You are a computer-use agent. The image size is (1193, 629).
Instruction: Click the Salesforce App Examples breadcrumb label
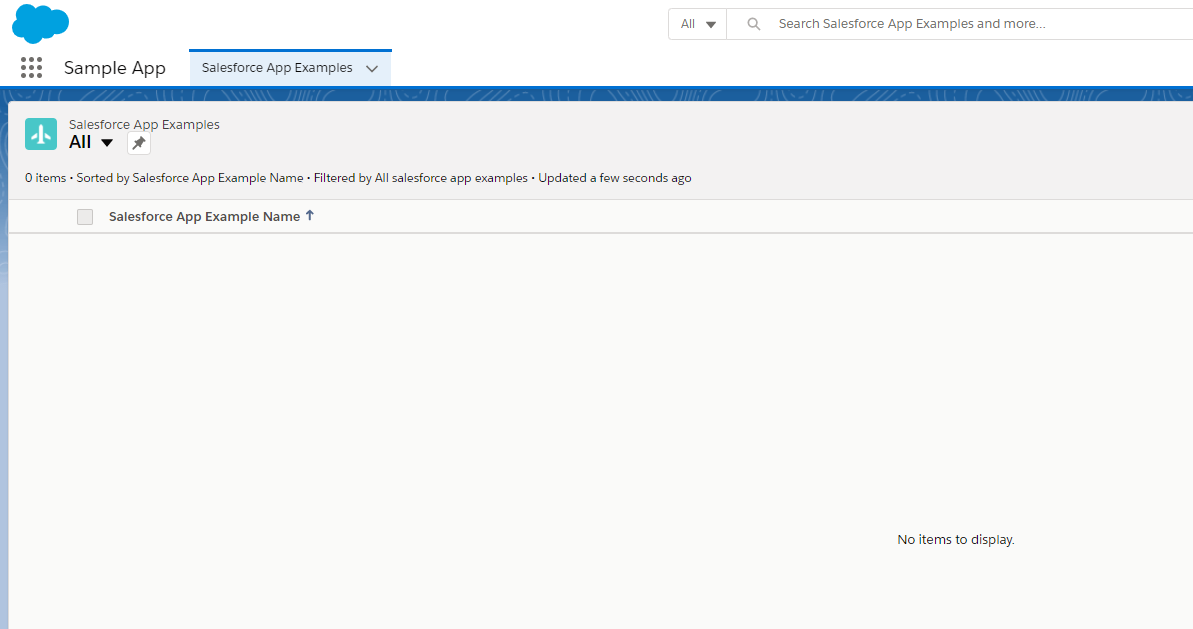[143, 124]
